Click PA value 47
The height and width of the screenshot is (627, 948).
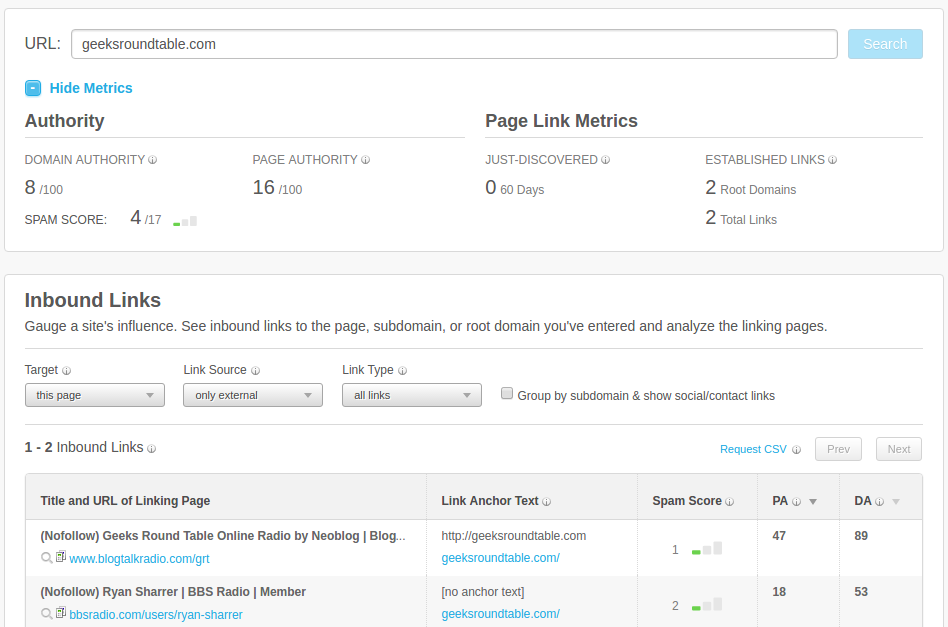(779, 536)
